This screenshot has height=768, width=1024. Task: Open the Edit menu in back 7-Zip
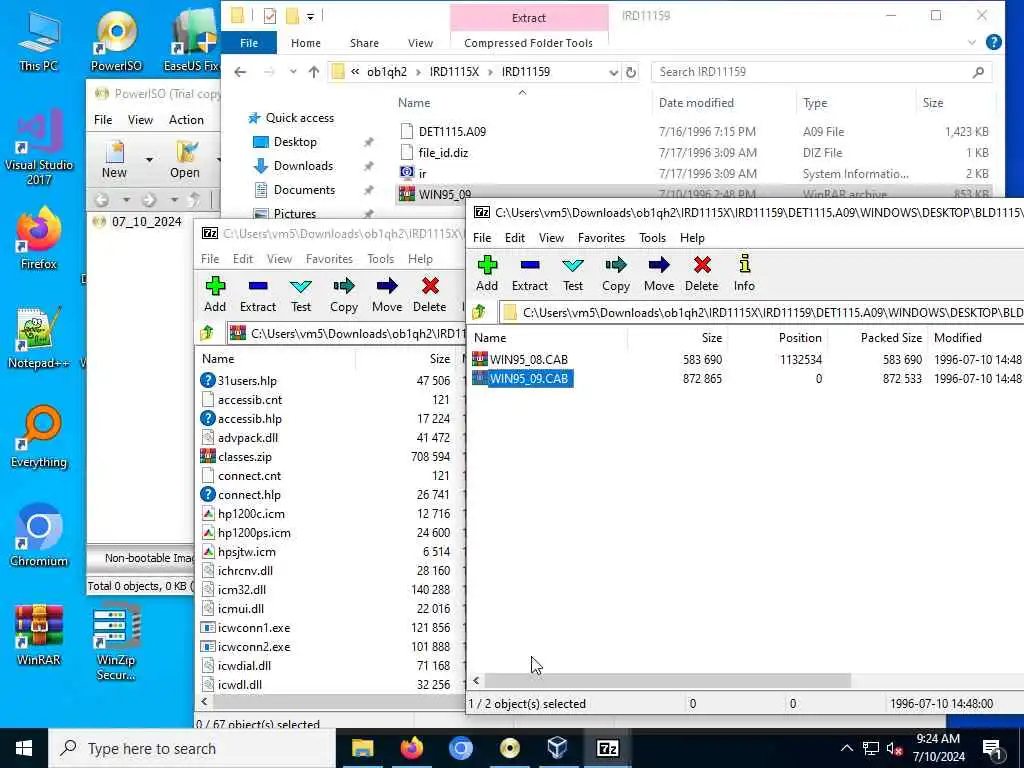click(x=243, y=259)
